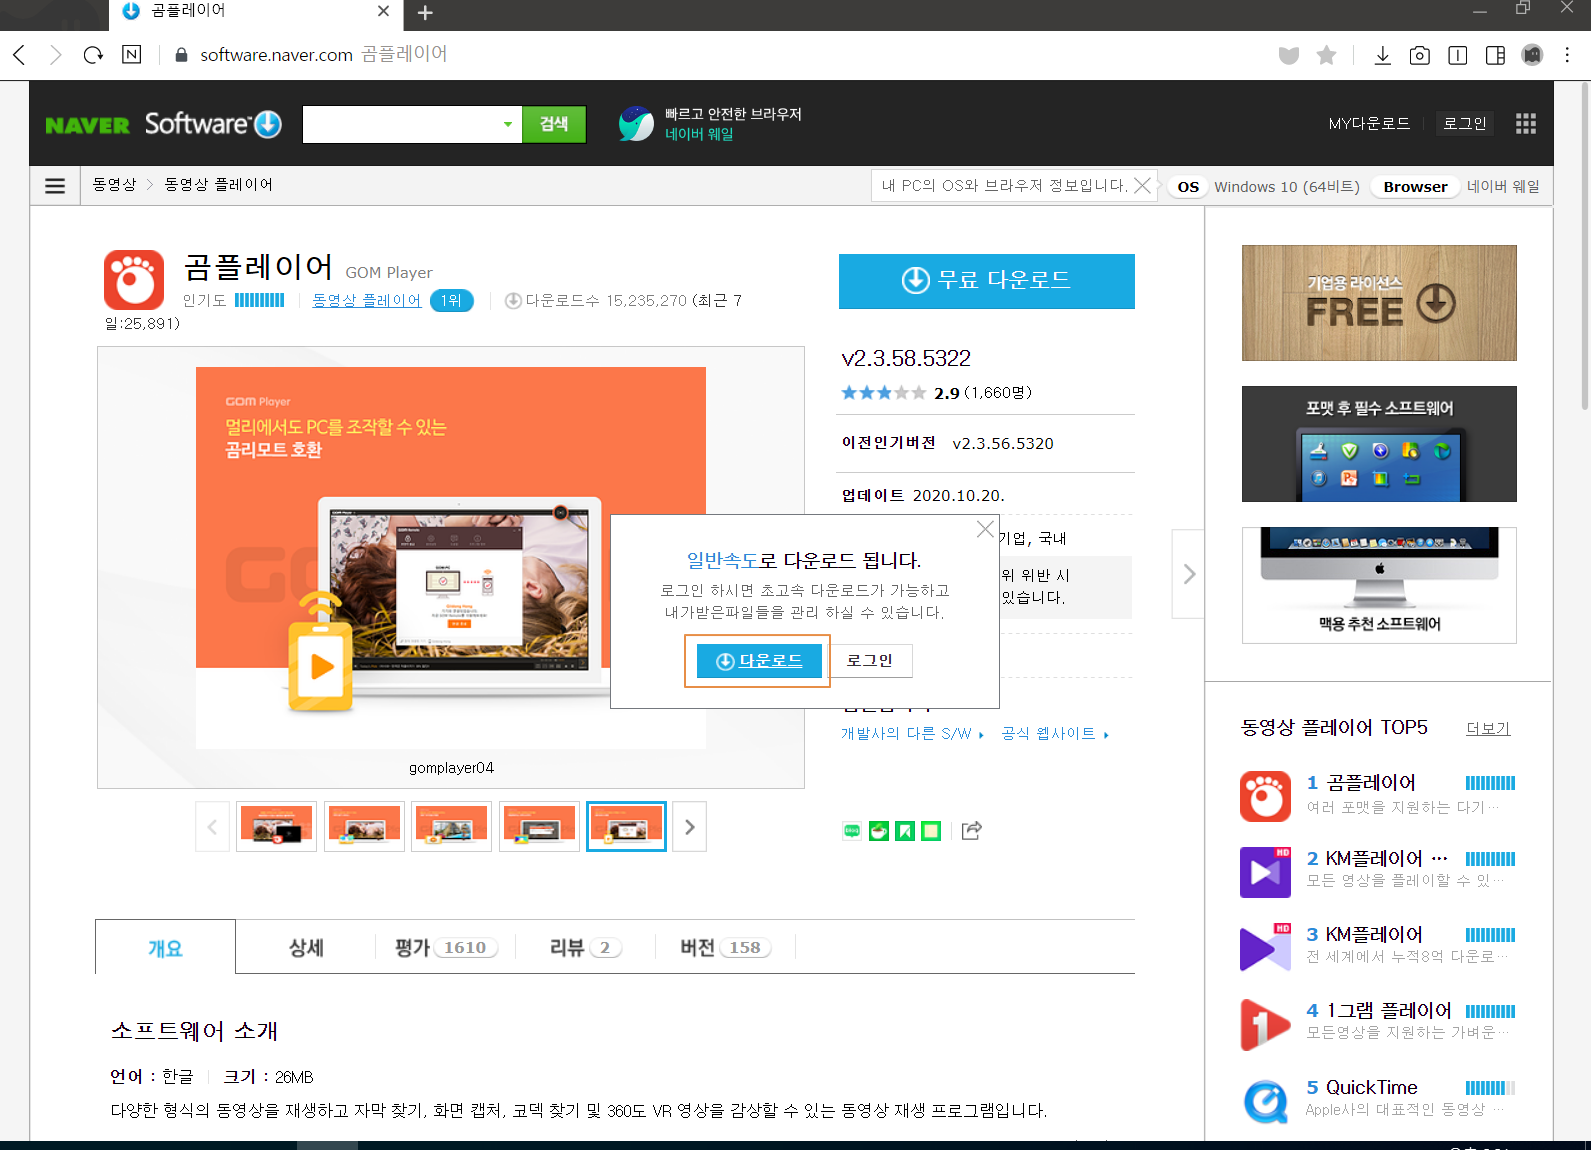Show previous thumbnails with left arrow

[212, 827]
